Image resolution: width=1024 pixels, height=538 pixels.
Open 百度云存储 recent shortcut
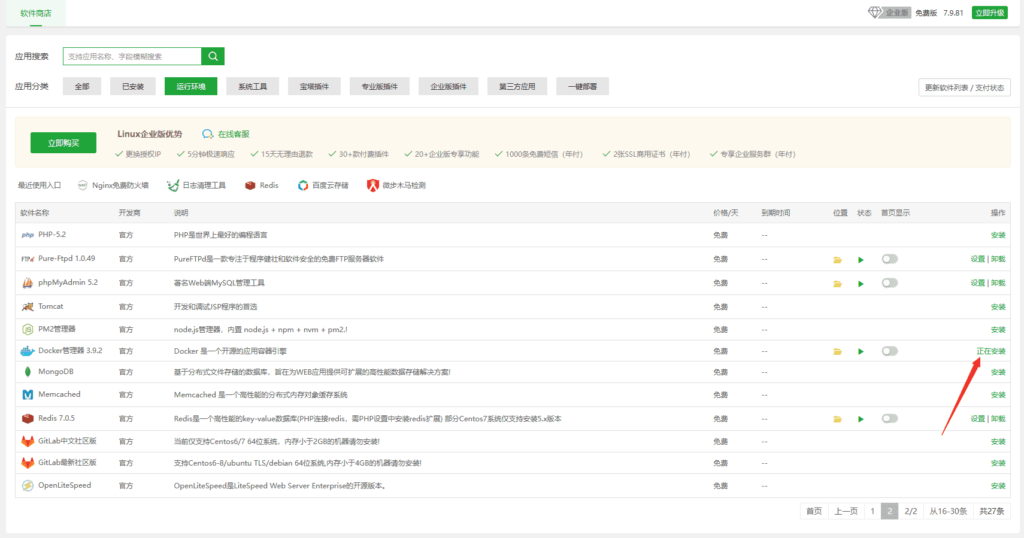point(323,185)
